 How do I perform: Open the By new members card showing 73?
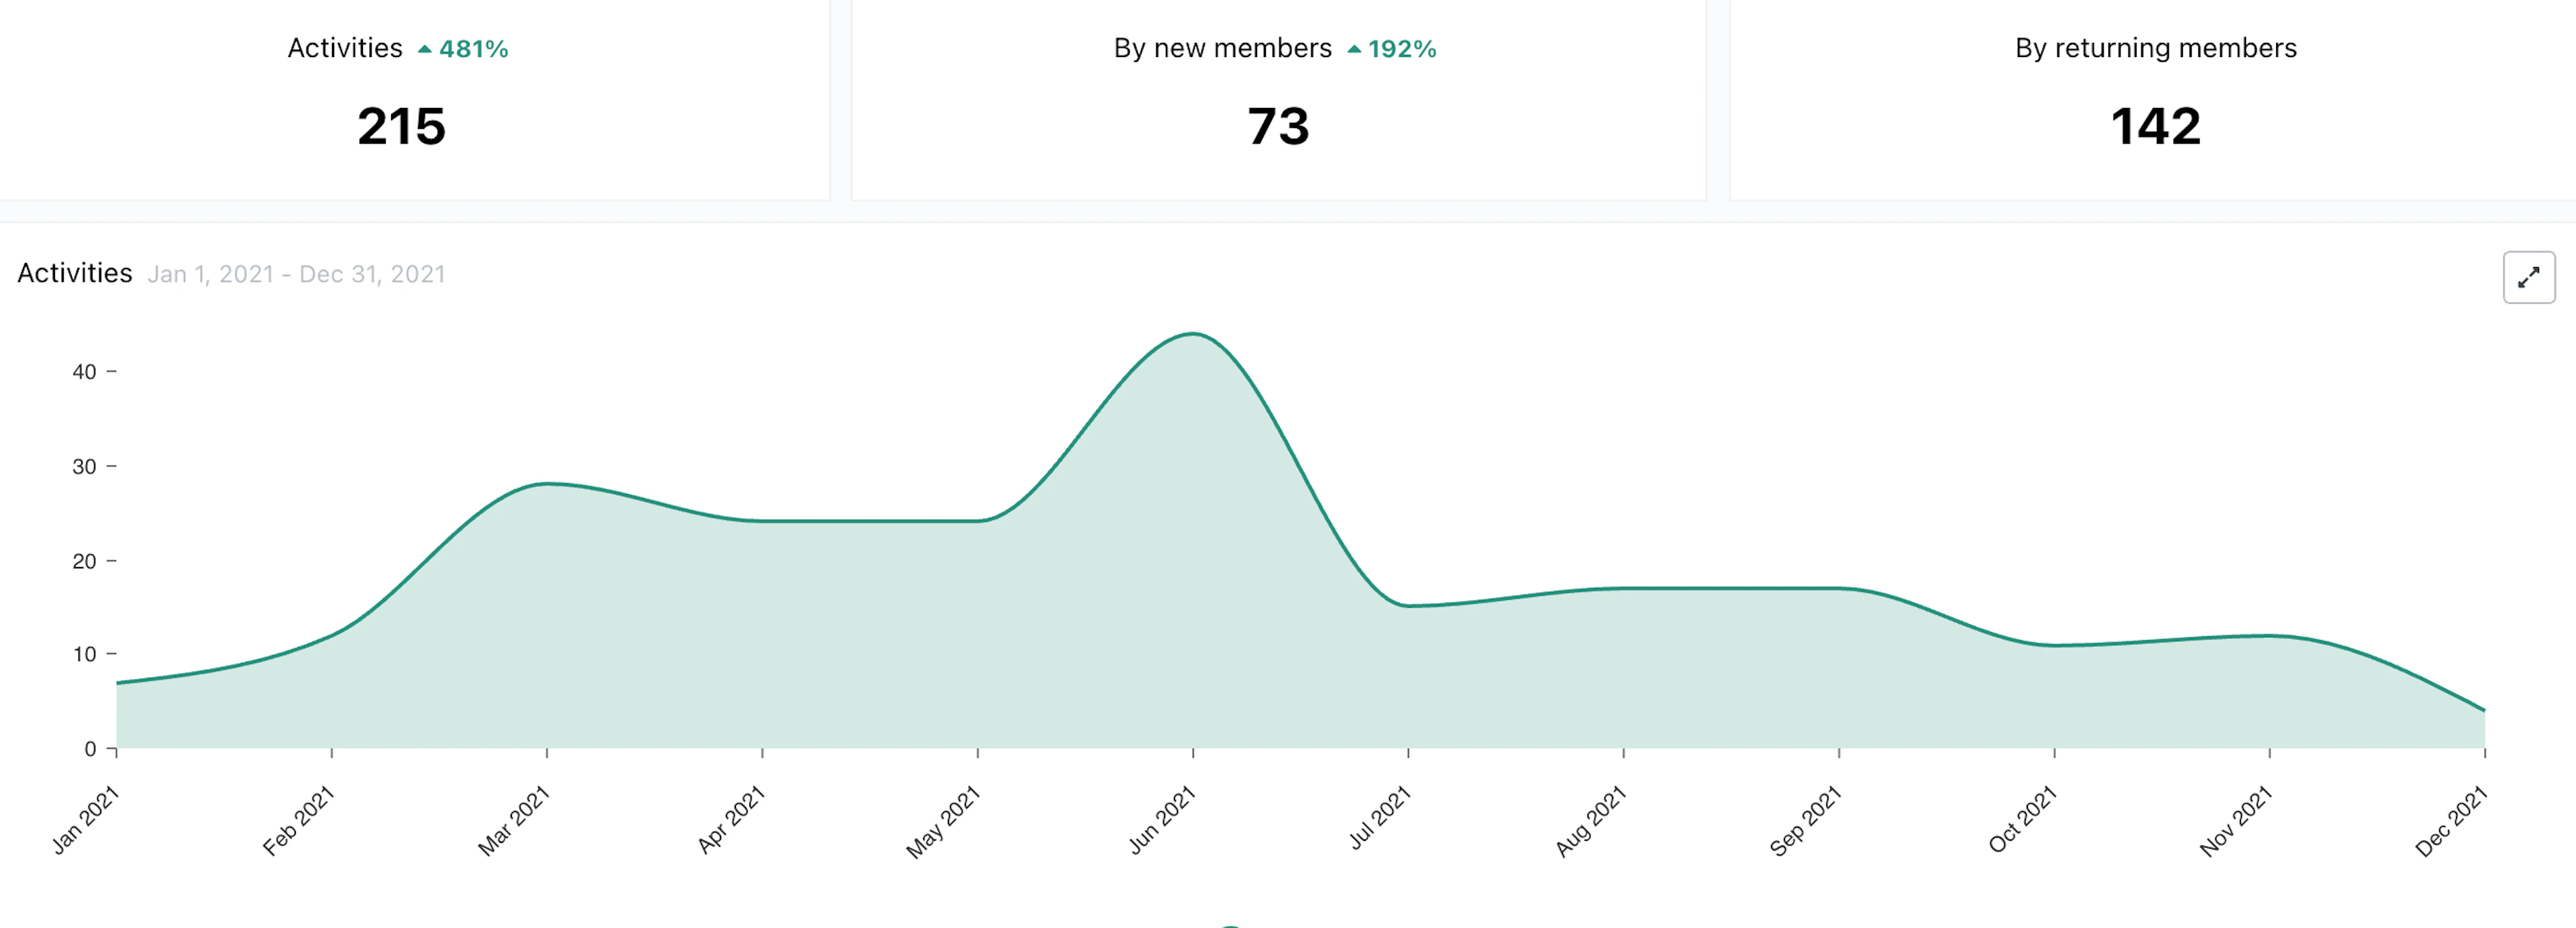pos(1278,99)
